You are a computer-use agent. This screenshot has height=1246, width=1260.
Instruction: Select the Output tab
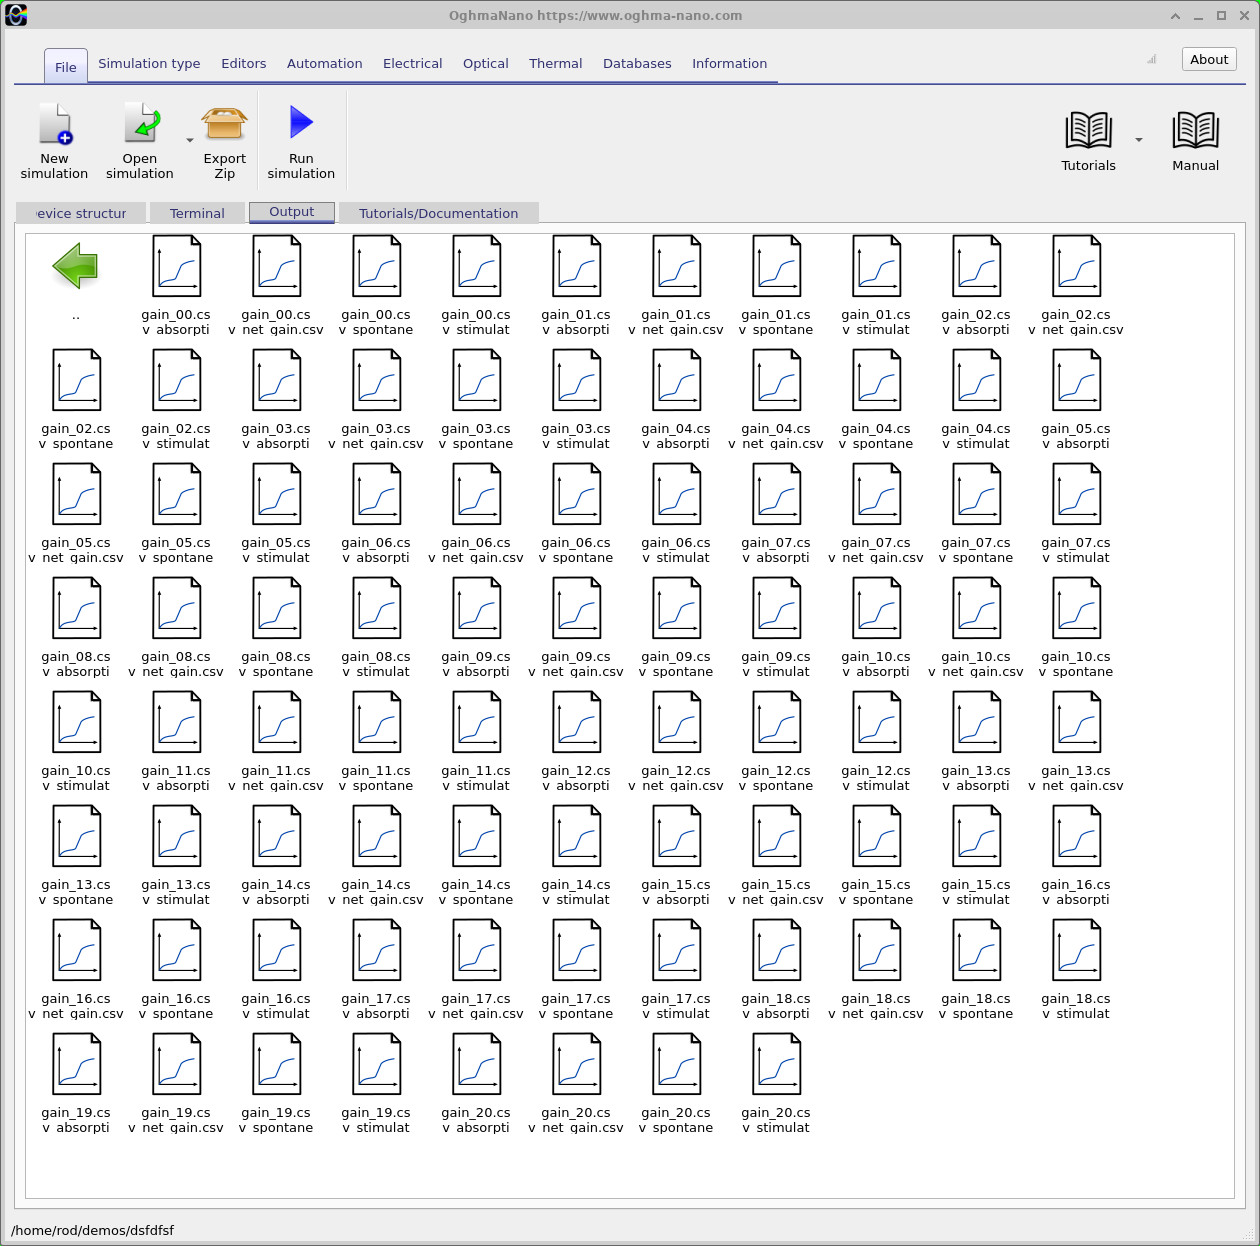click(292, 212)
